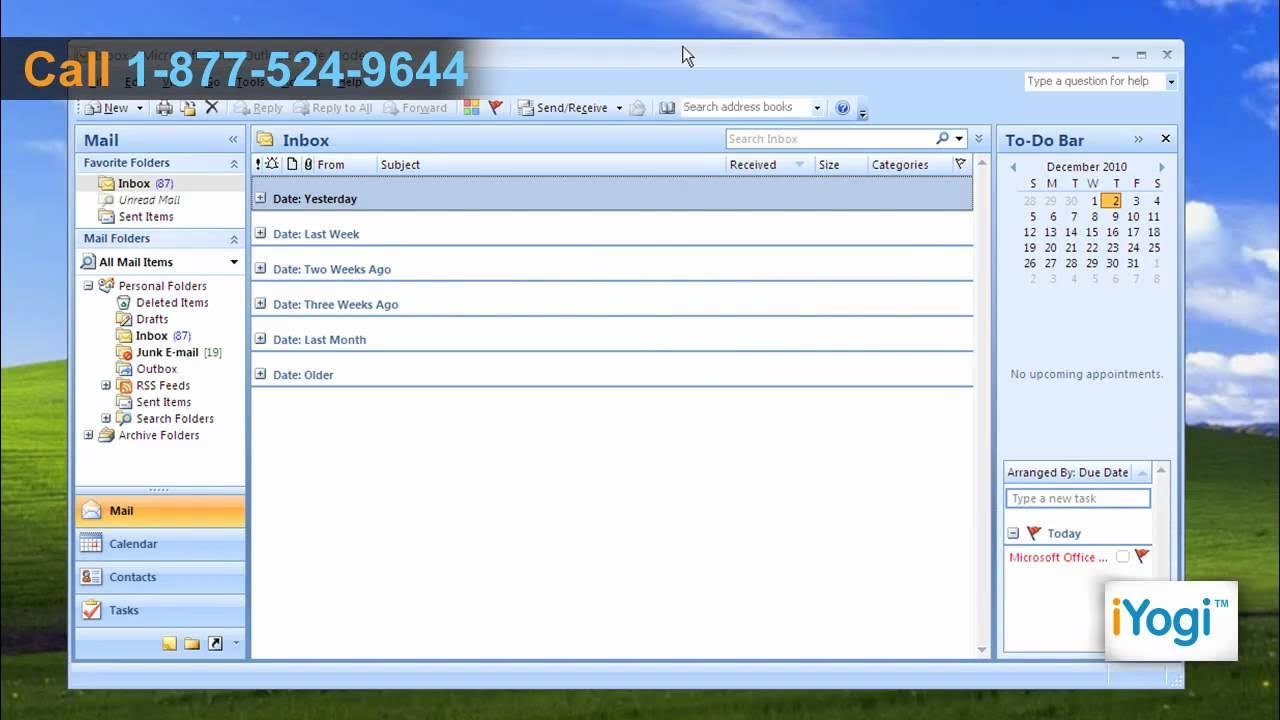Image resolution: width=1280 pixels, height=720 pixels.
Task: Click the Address Book icon
Action: 667,107
